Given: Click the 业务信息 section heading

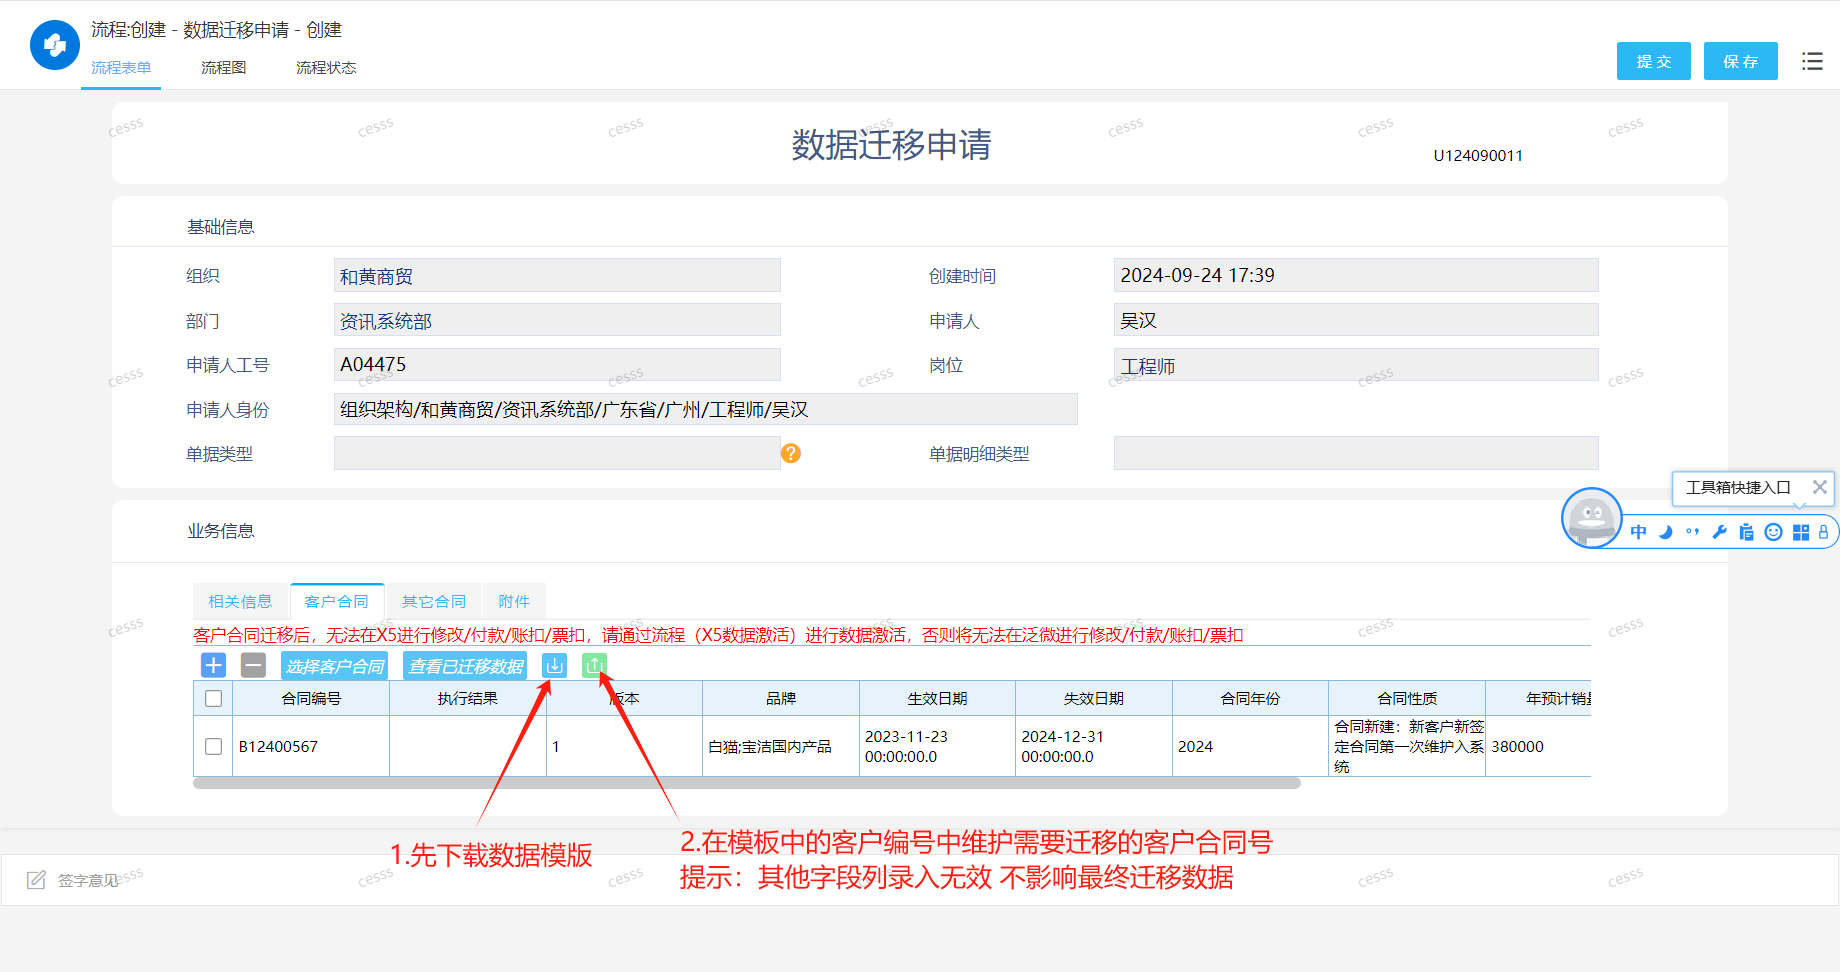Looking at the screenshot, I should [x=221, y=531].
